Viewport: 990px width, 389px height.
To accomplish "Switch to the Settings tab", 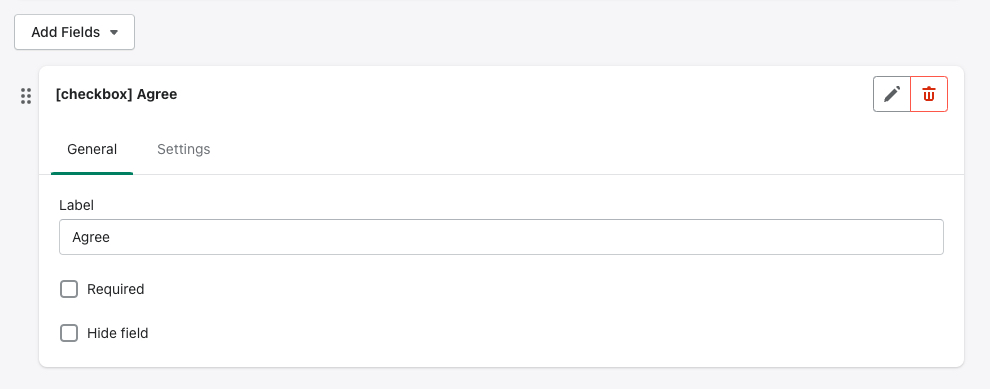I will click(x=184, y=150).
